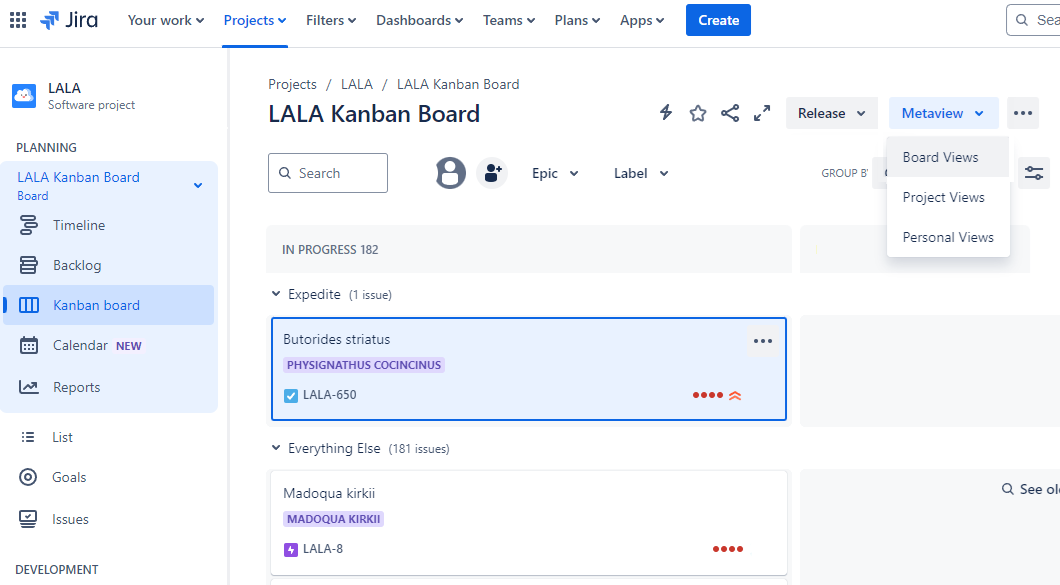Open more actions on Butorides striatus card
This screenshot has height=585, width=1060.
coord(763,341)
